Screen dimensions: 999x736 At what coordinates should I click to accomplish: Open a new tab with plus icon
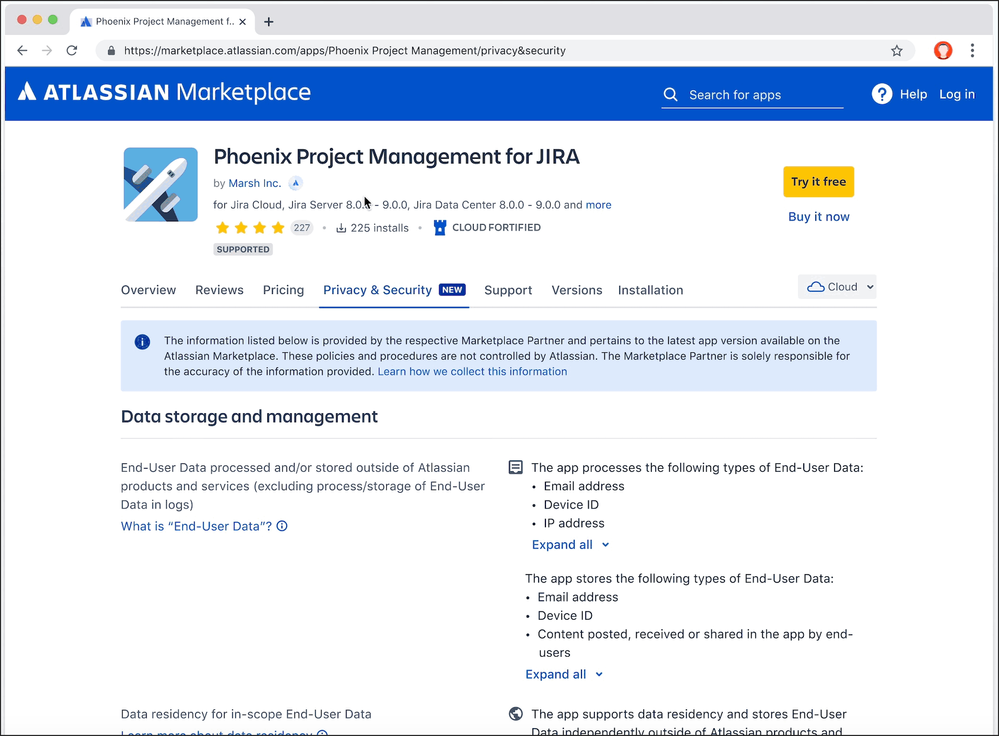point(269,22)
